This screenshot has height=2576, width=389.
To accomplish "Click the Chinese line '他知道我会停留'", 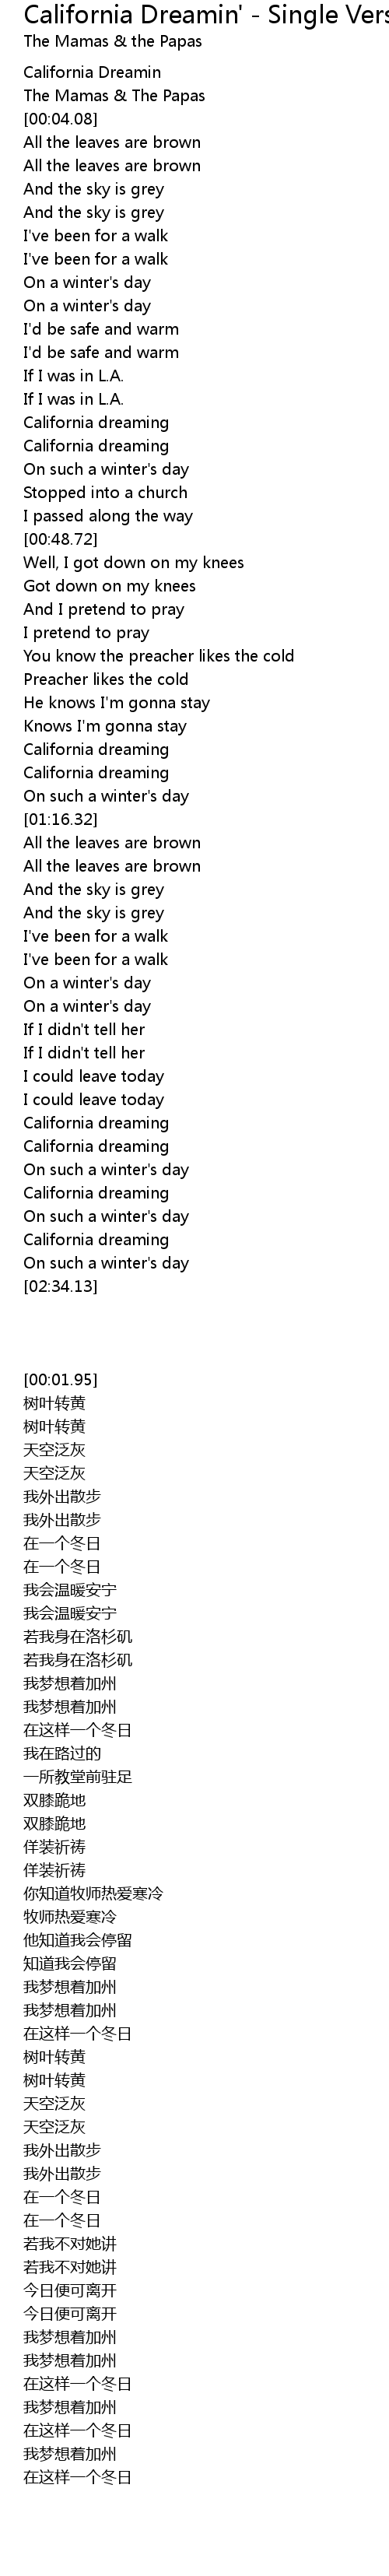I will pyautogui.click(x=78, y=1940).
